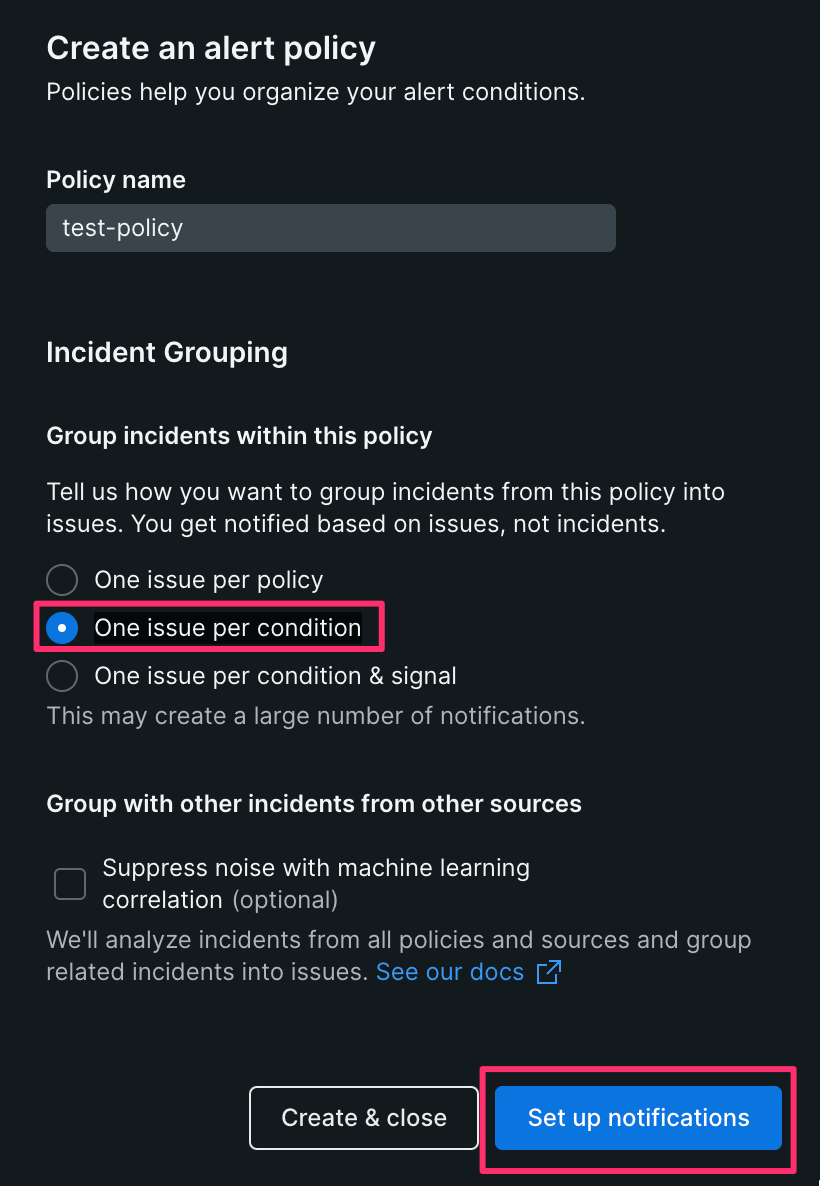Click the condition & signal radio circle

(61, 676)
